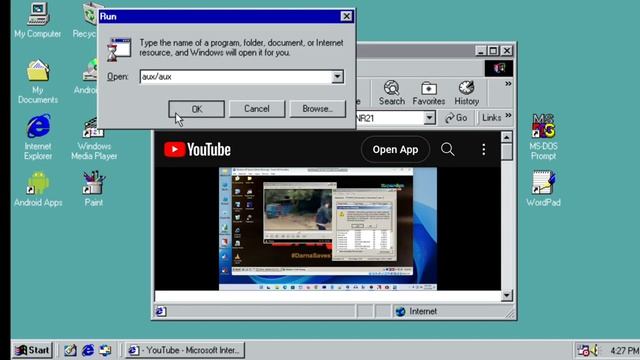Click the Windows flag throbber in Internet Explorer

[499, 68]
